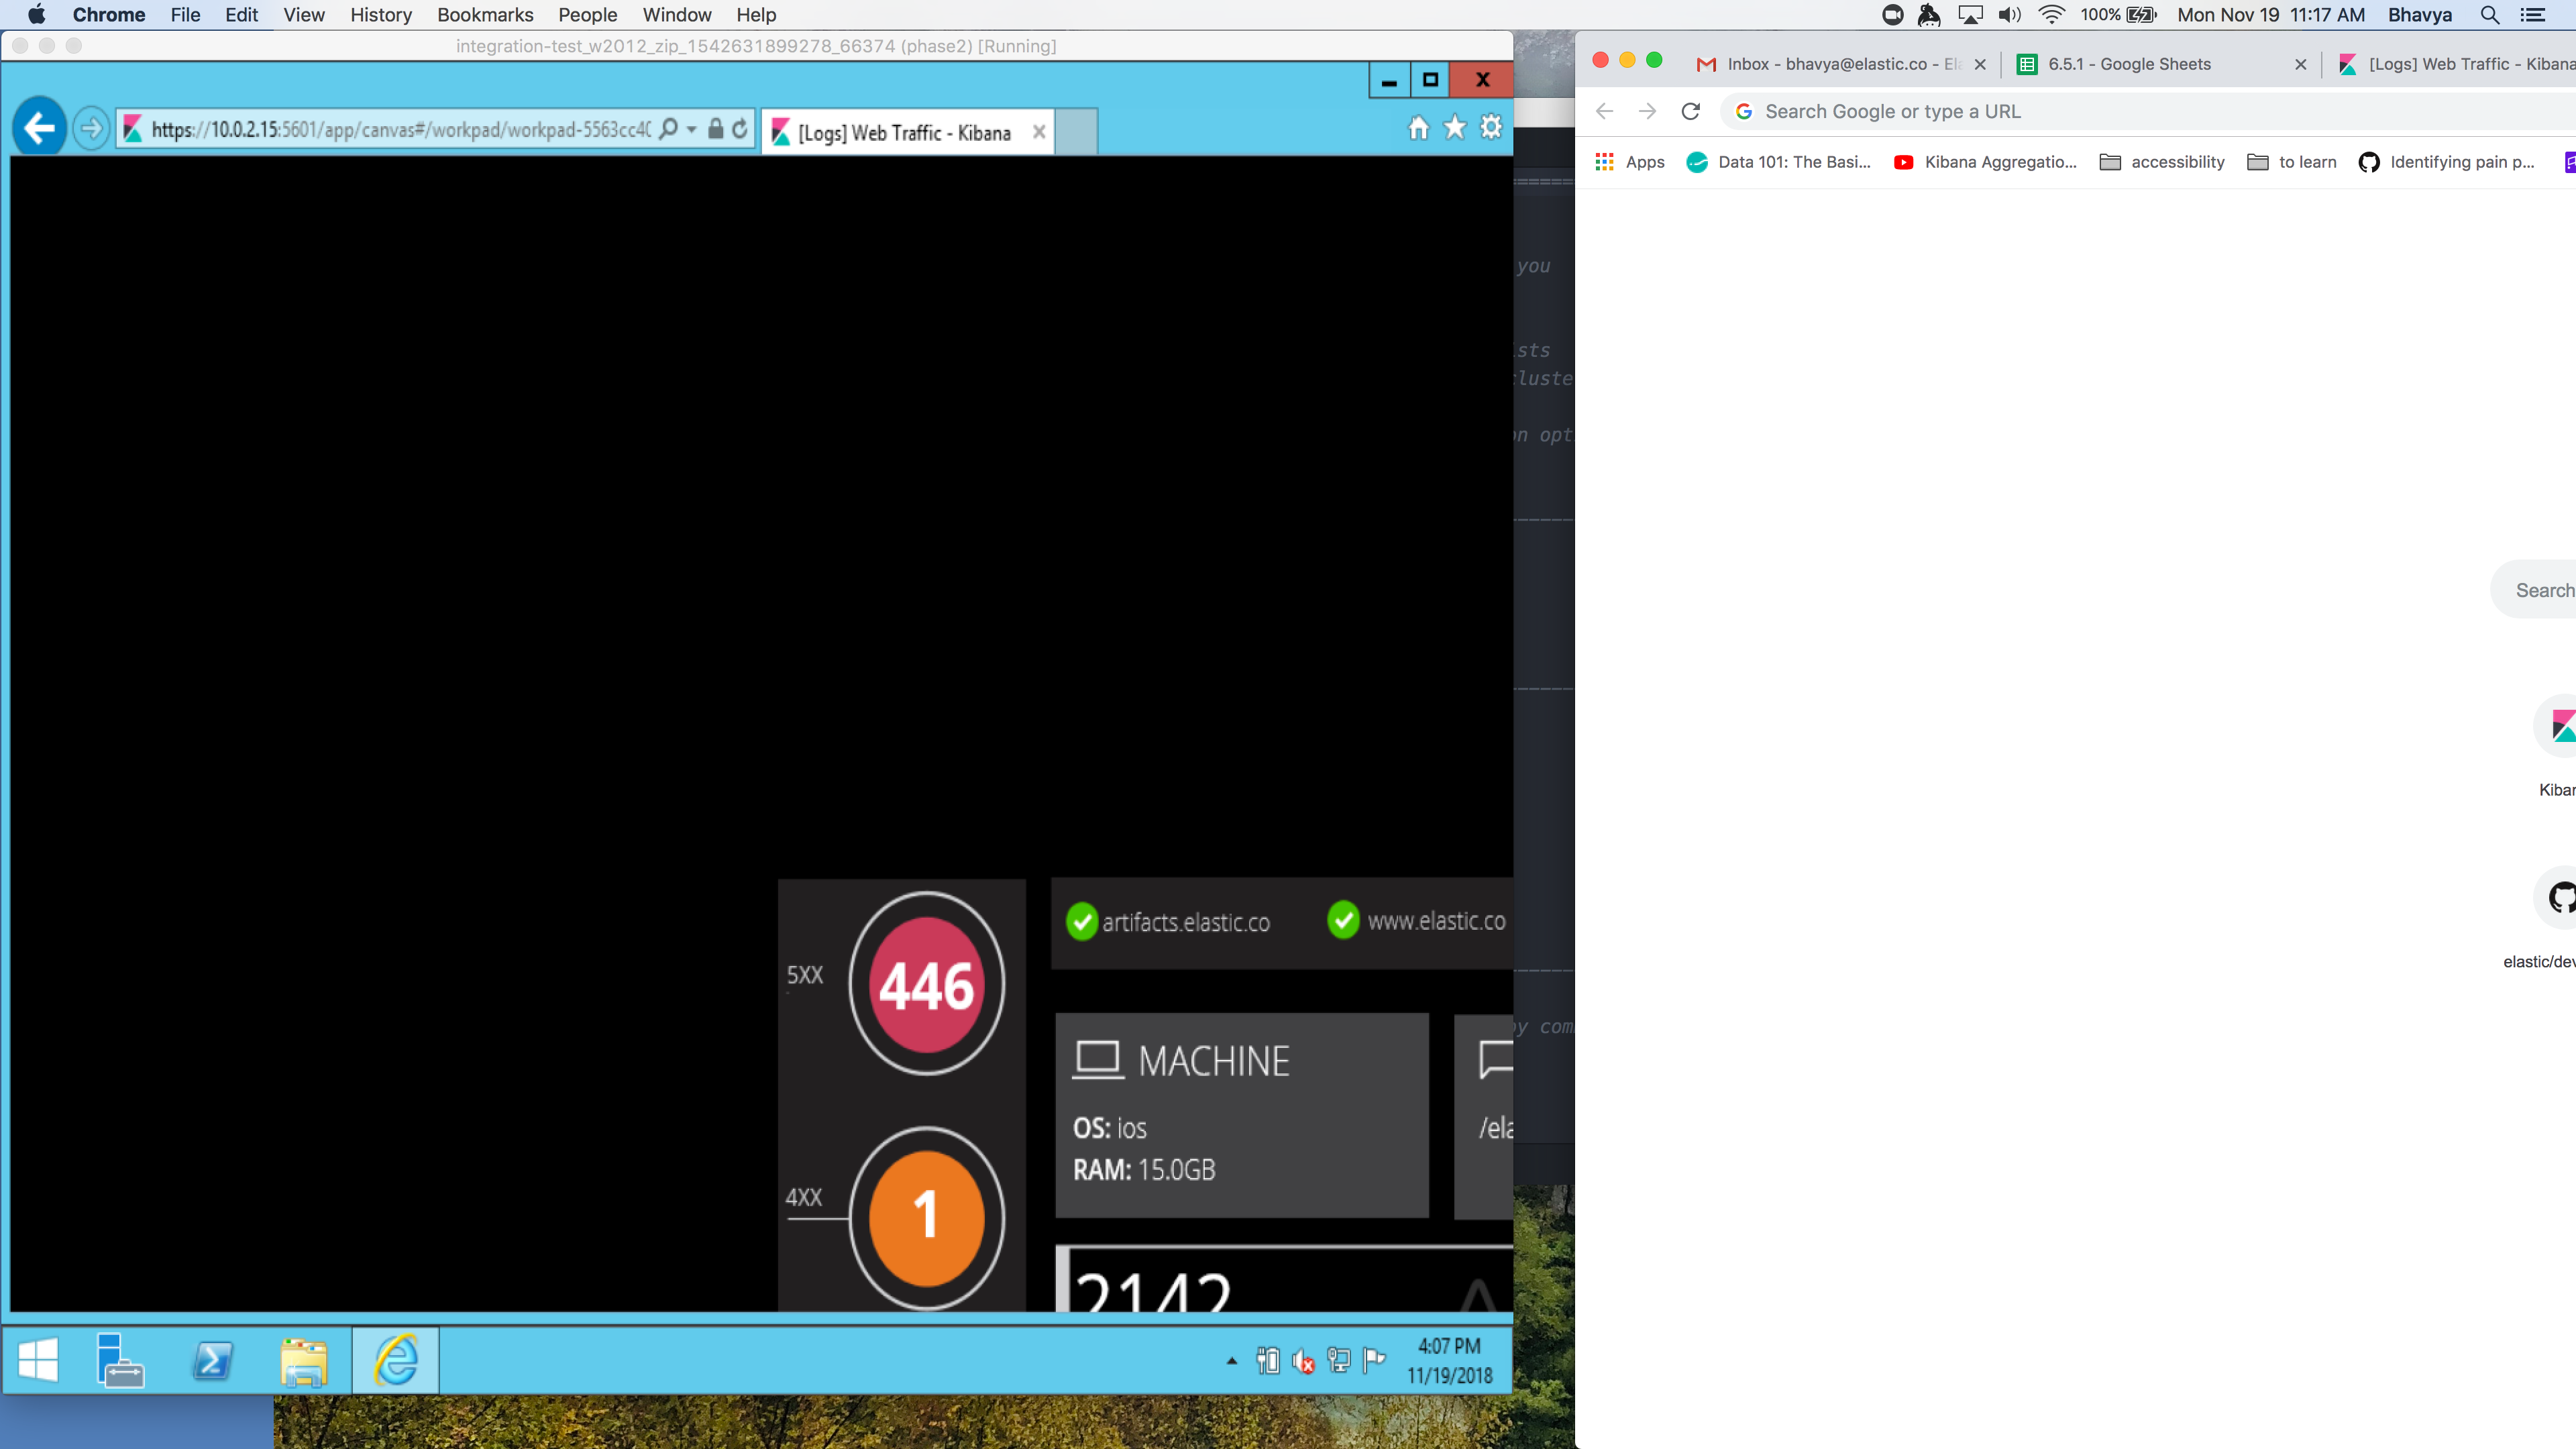
Task: Expand hidden system tray icons arrow
Action: click(x=1232, y=1360)
